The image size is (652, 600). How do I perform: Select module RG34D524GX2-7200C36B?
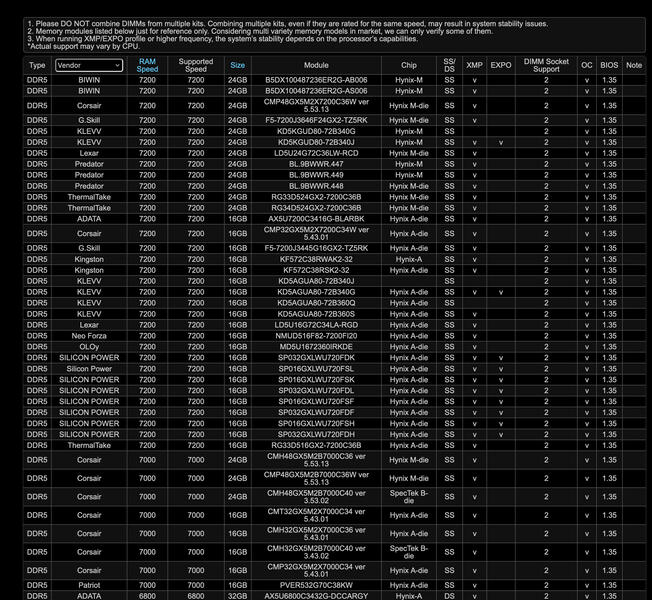pyautogui.click(x=316, y=208)
